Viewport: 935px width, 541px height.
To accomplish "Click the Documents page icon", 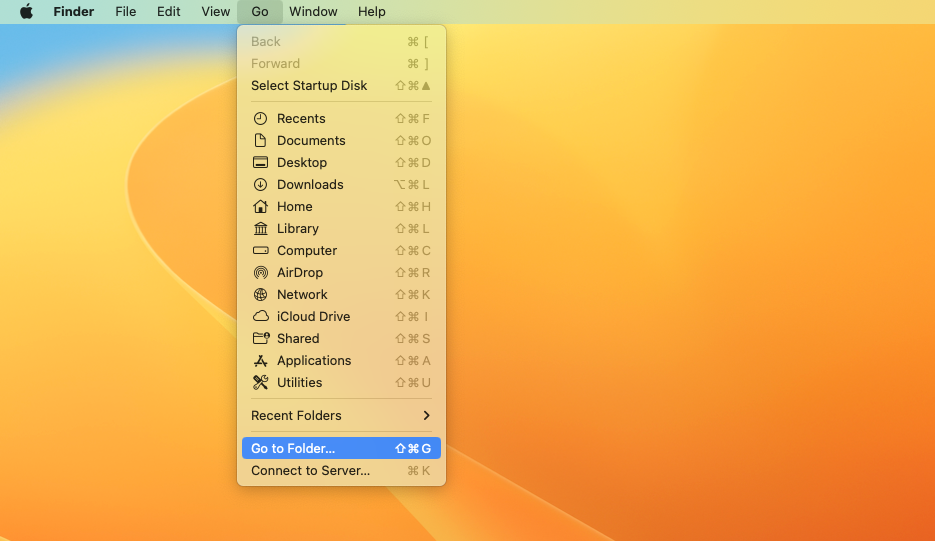I will coord(261,140).
